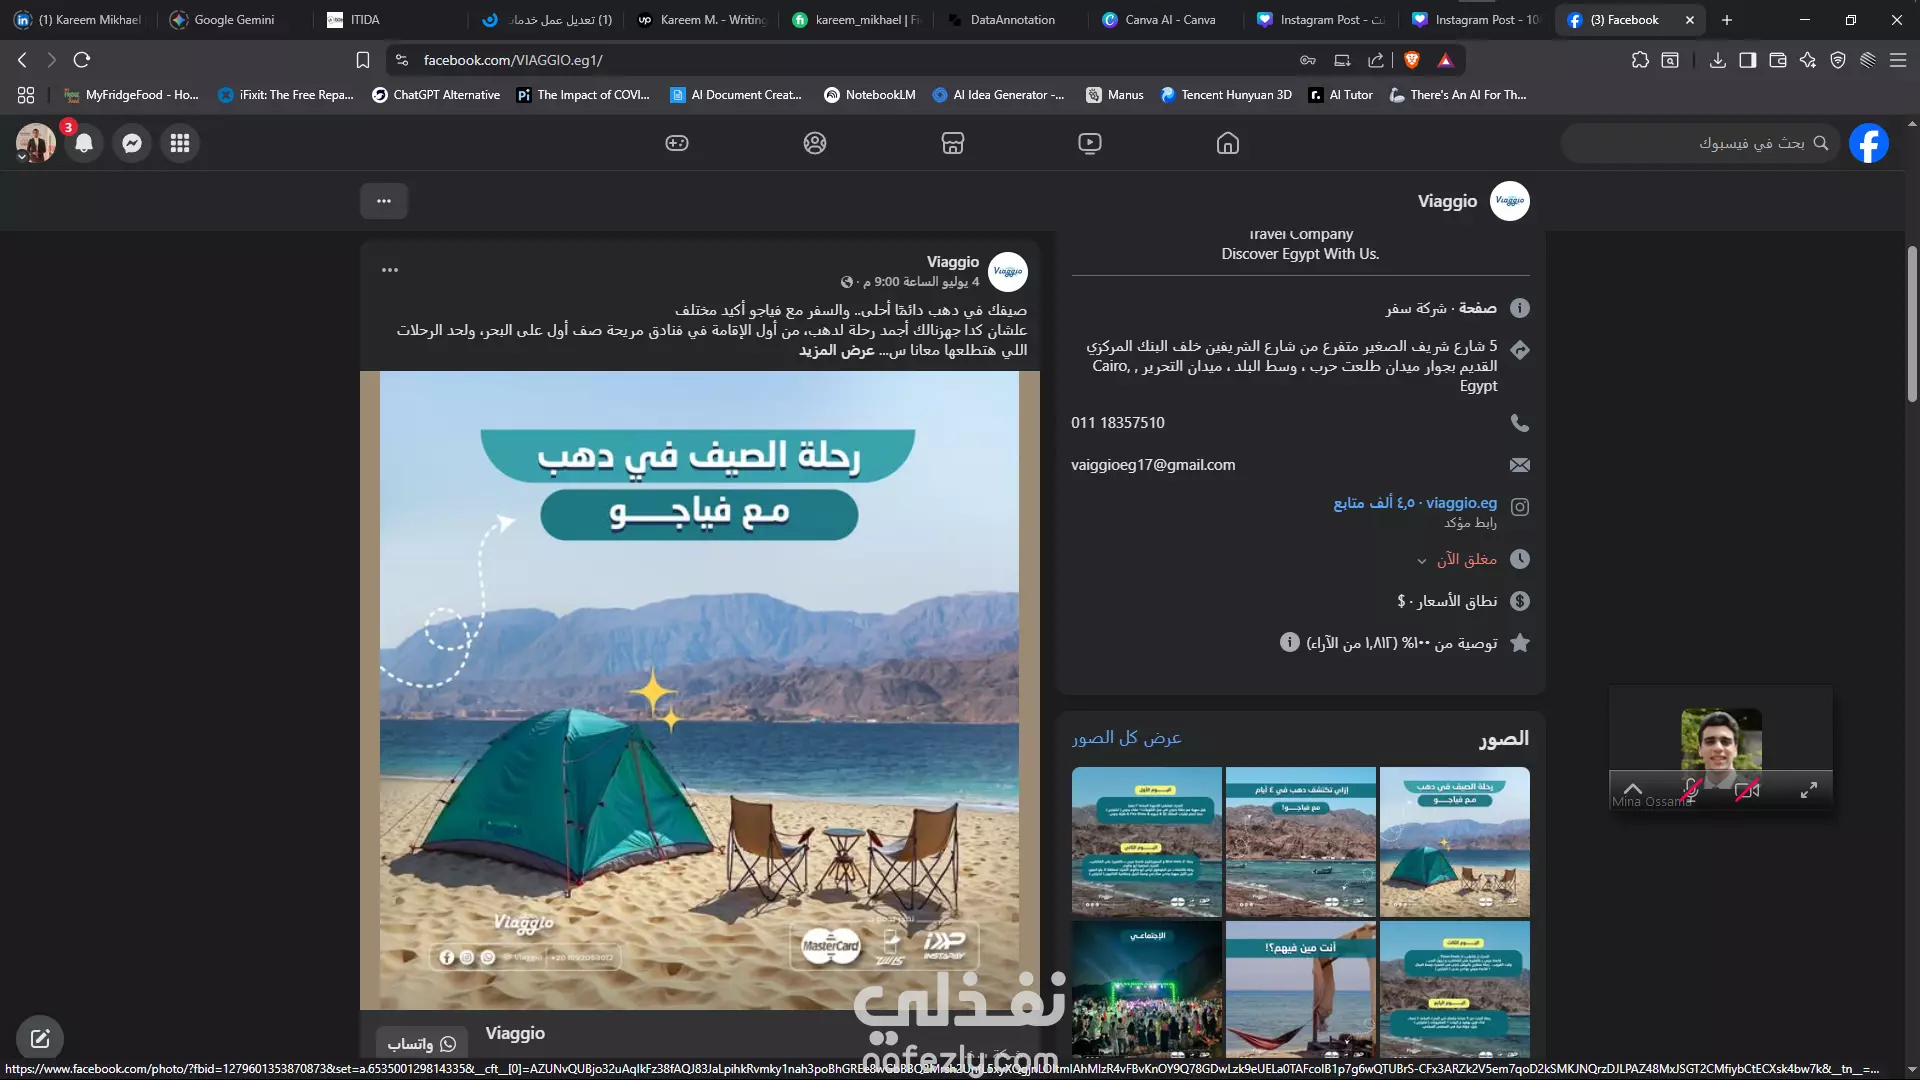Open Tencent Hunyuan 3D bookmark
This screenshot has width=1920, height=1080.
1226,95
